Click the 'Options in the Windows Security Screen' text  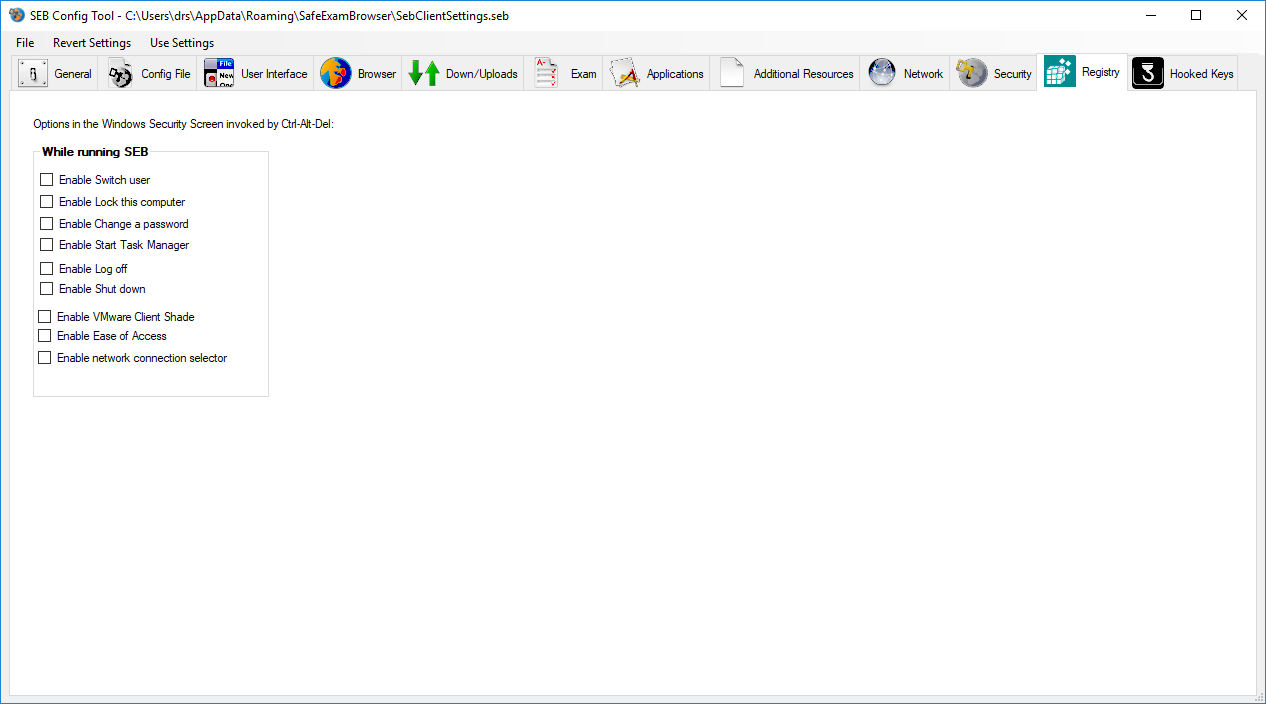(183, 125)
